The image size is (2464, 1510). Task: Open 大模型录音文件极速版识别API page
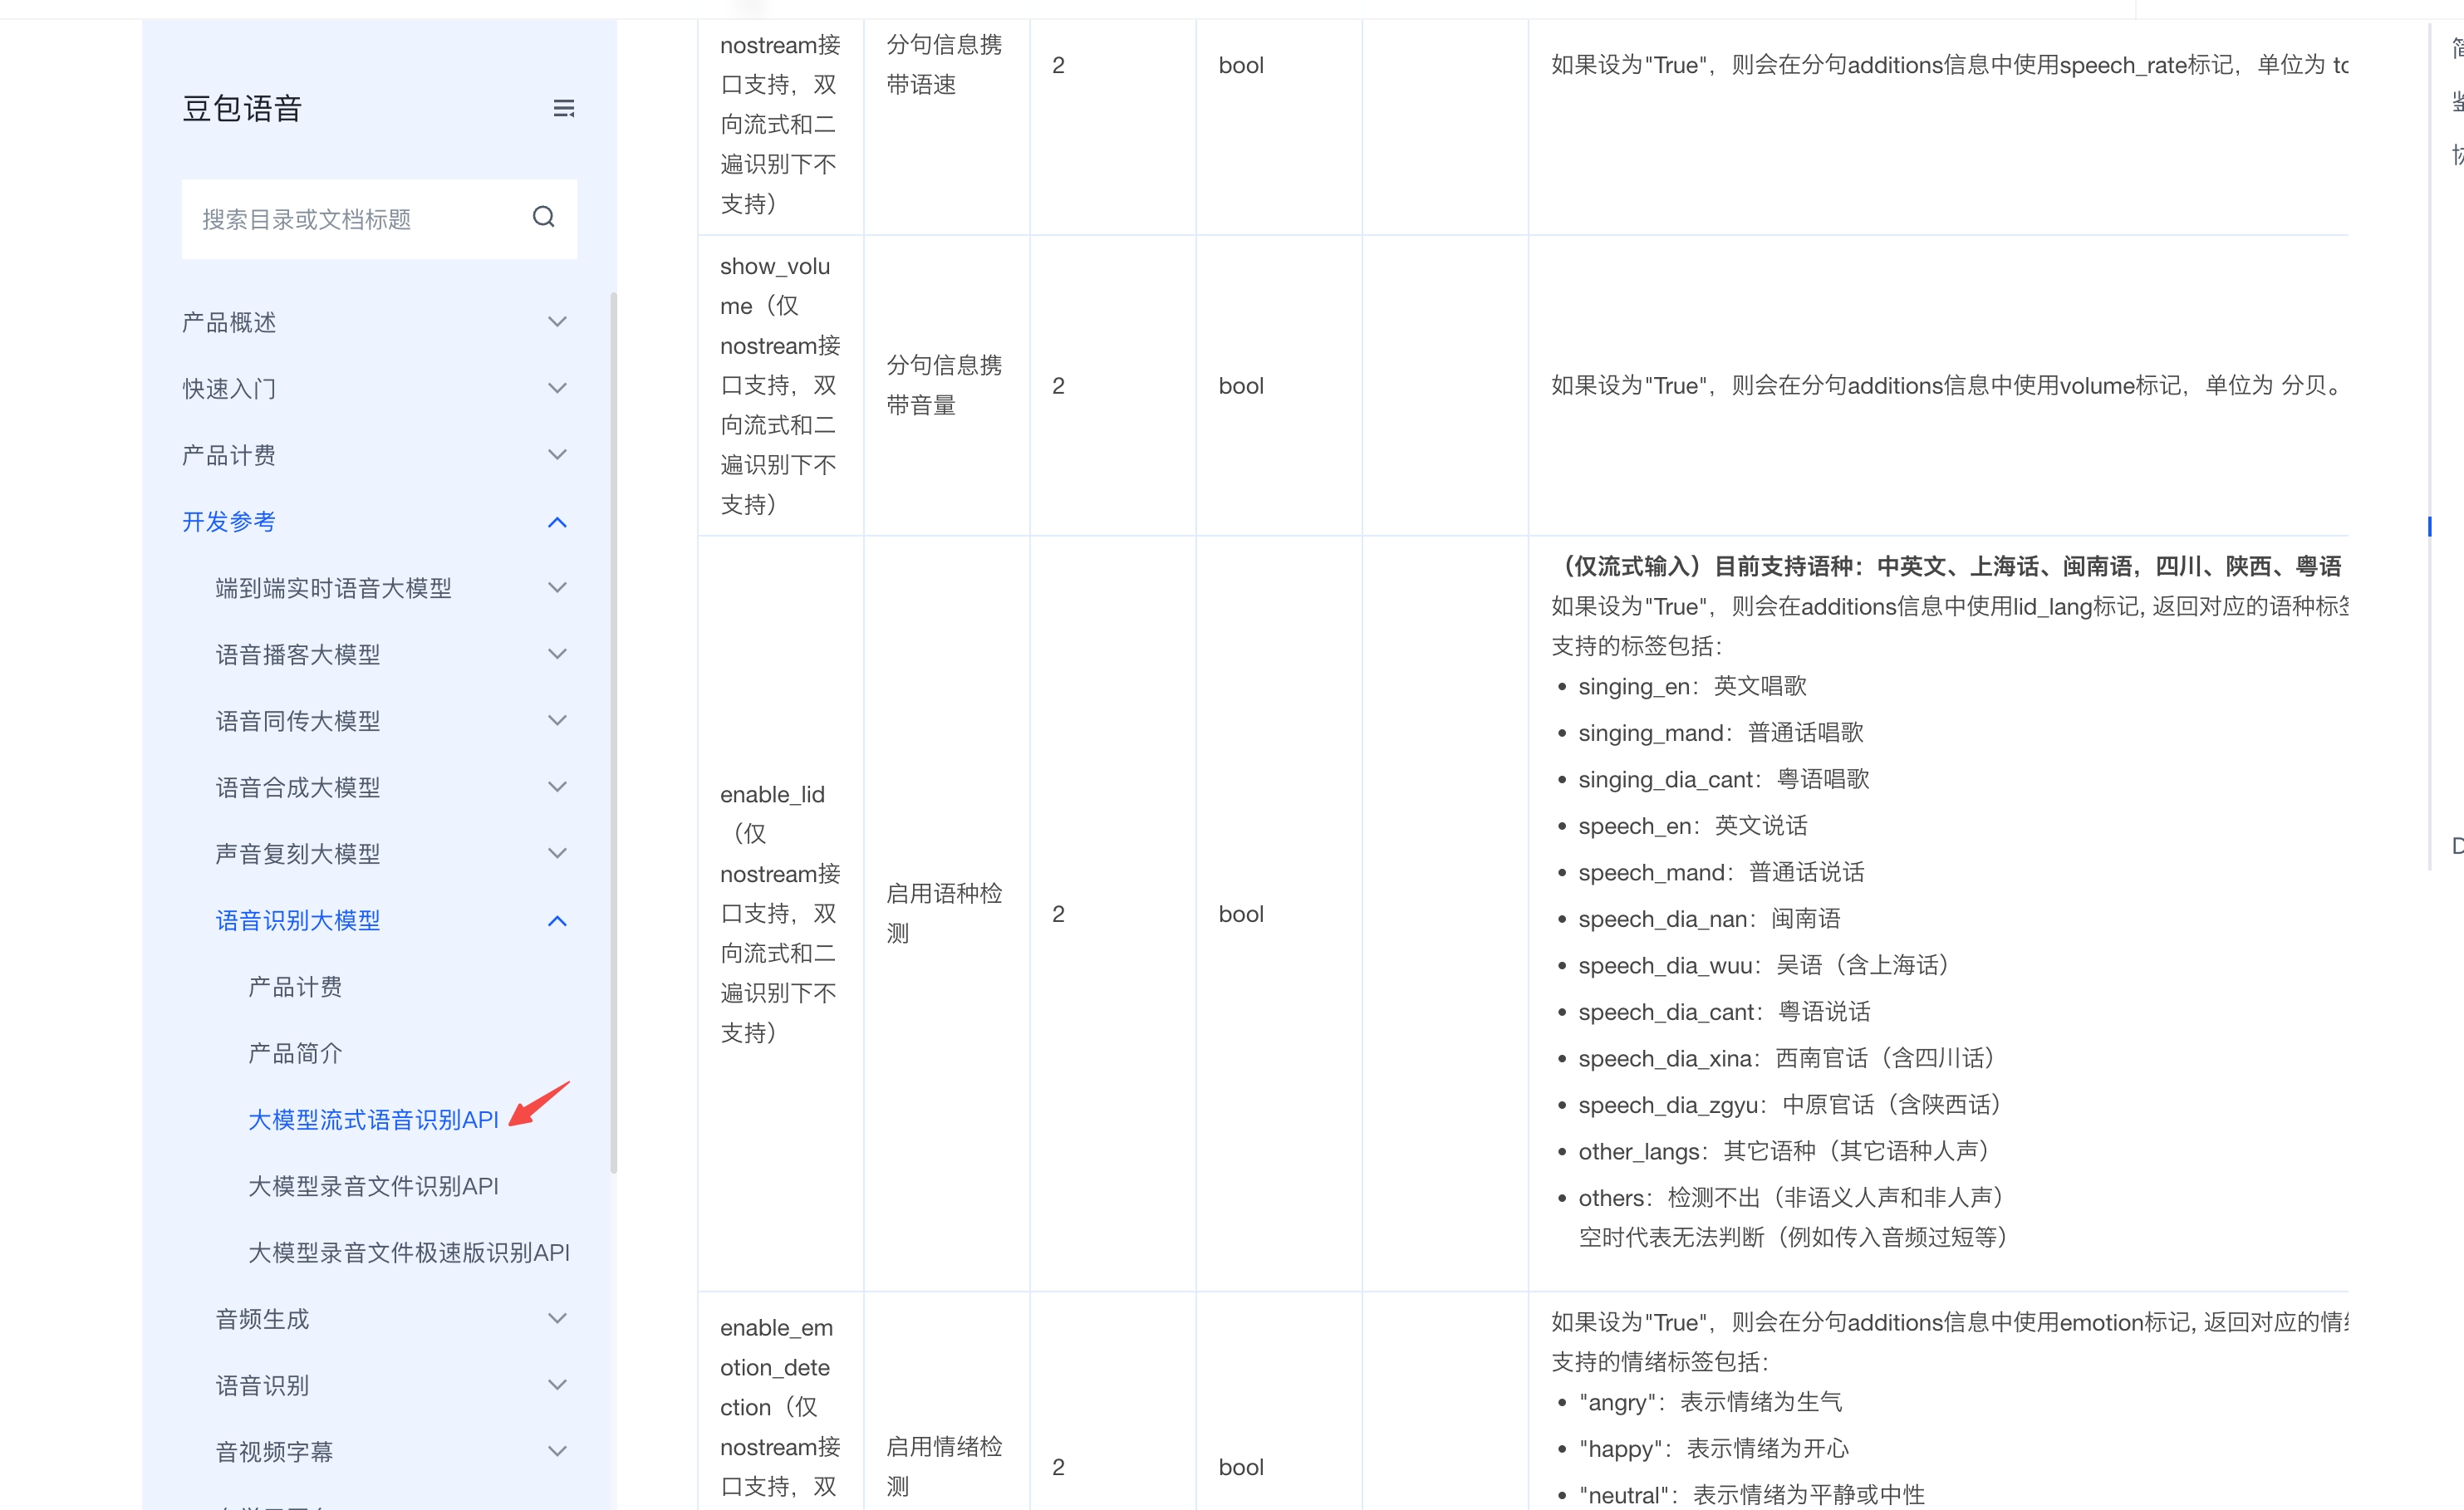tap(409, 1253)
